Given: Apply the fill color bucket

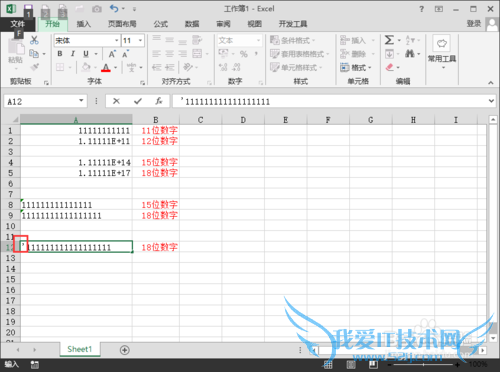Looking at the screenshot, I should [86, 67].
